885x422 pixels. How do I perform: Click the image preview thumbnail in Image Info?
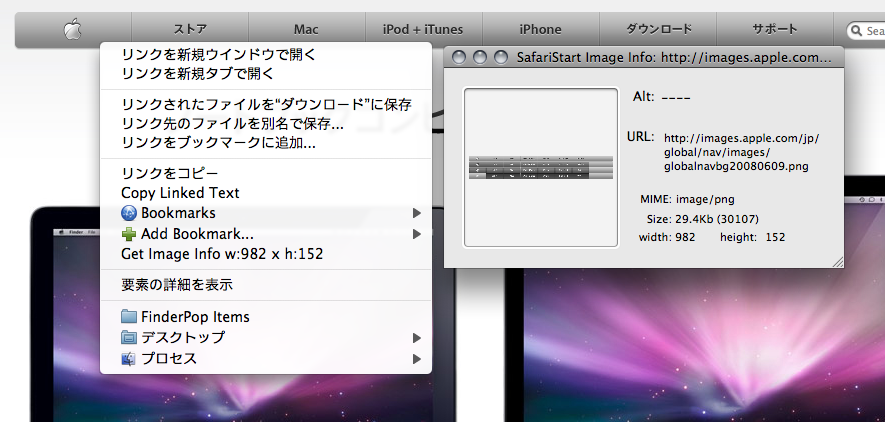[x=541, y=167]
